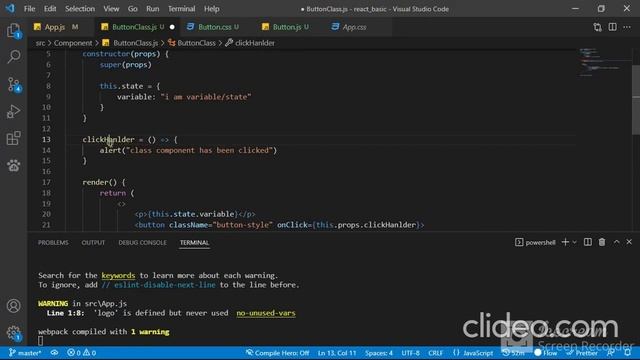Image resolution: width=640 pixels, height=360 pixels.
Task: Open the Extensions view
Action: [x=13, y=138]
